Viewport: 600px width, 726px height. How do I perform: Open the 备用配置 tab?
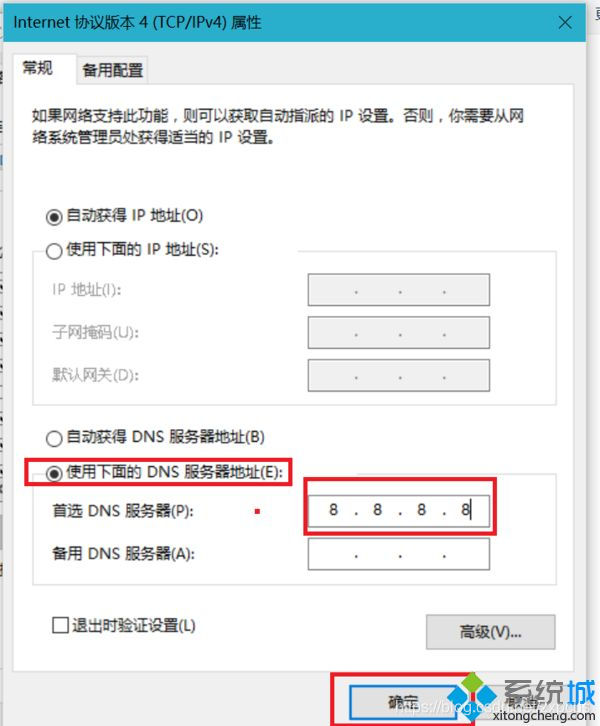pyautogui.click(x=112, y=70)
